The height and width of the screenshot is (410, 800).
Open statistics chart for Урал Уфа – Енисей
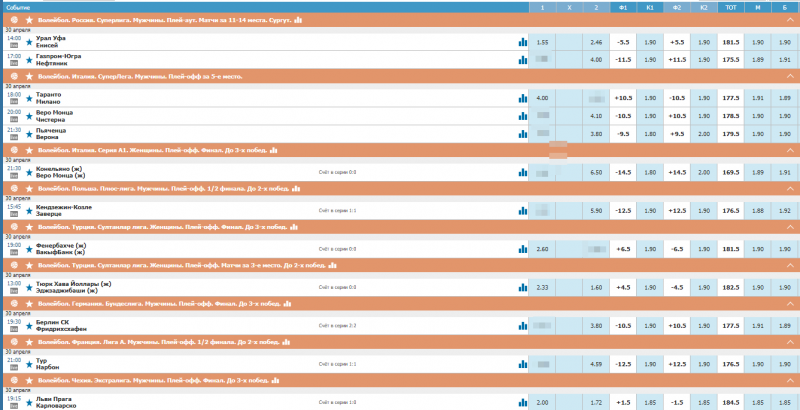[522, 43]
